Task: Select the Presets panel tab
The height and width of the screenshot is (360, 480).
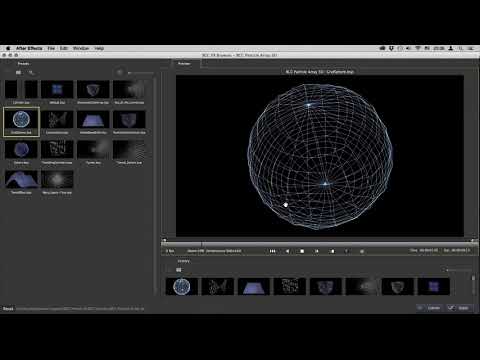Action: [23, 64]
